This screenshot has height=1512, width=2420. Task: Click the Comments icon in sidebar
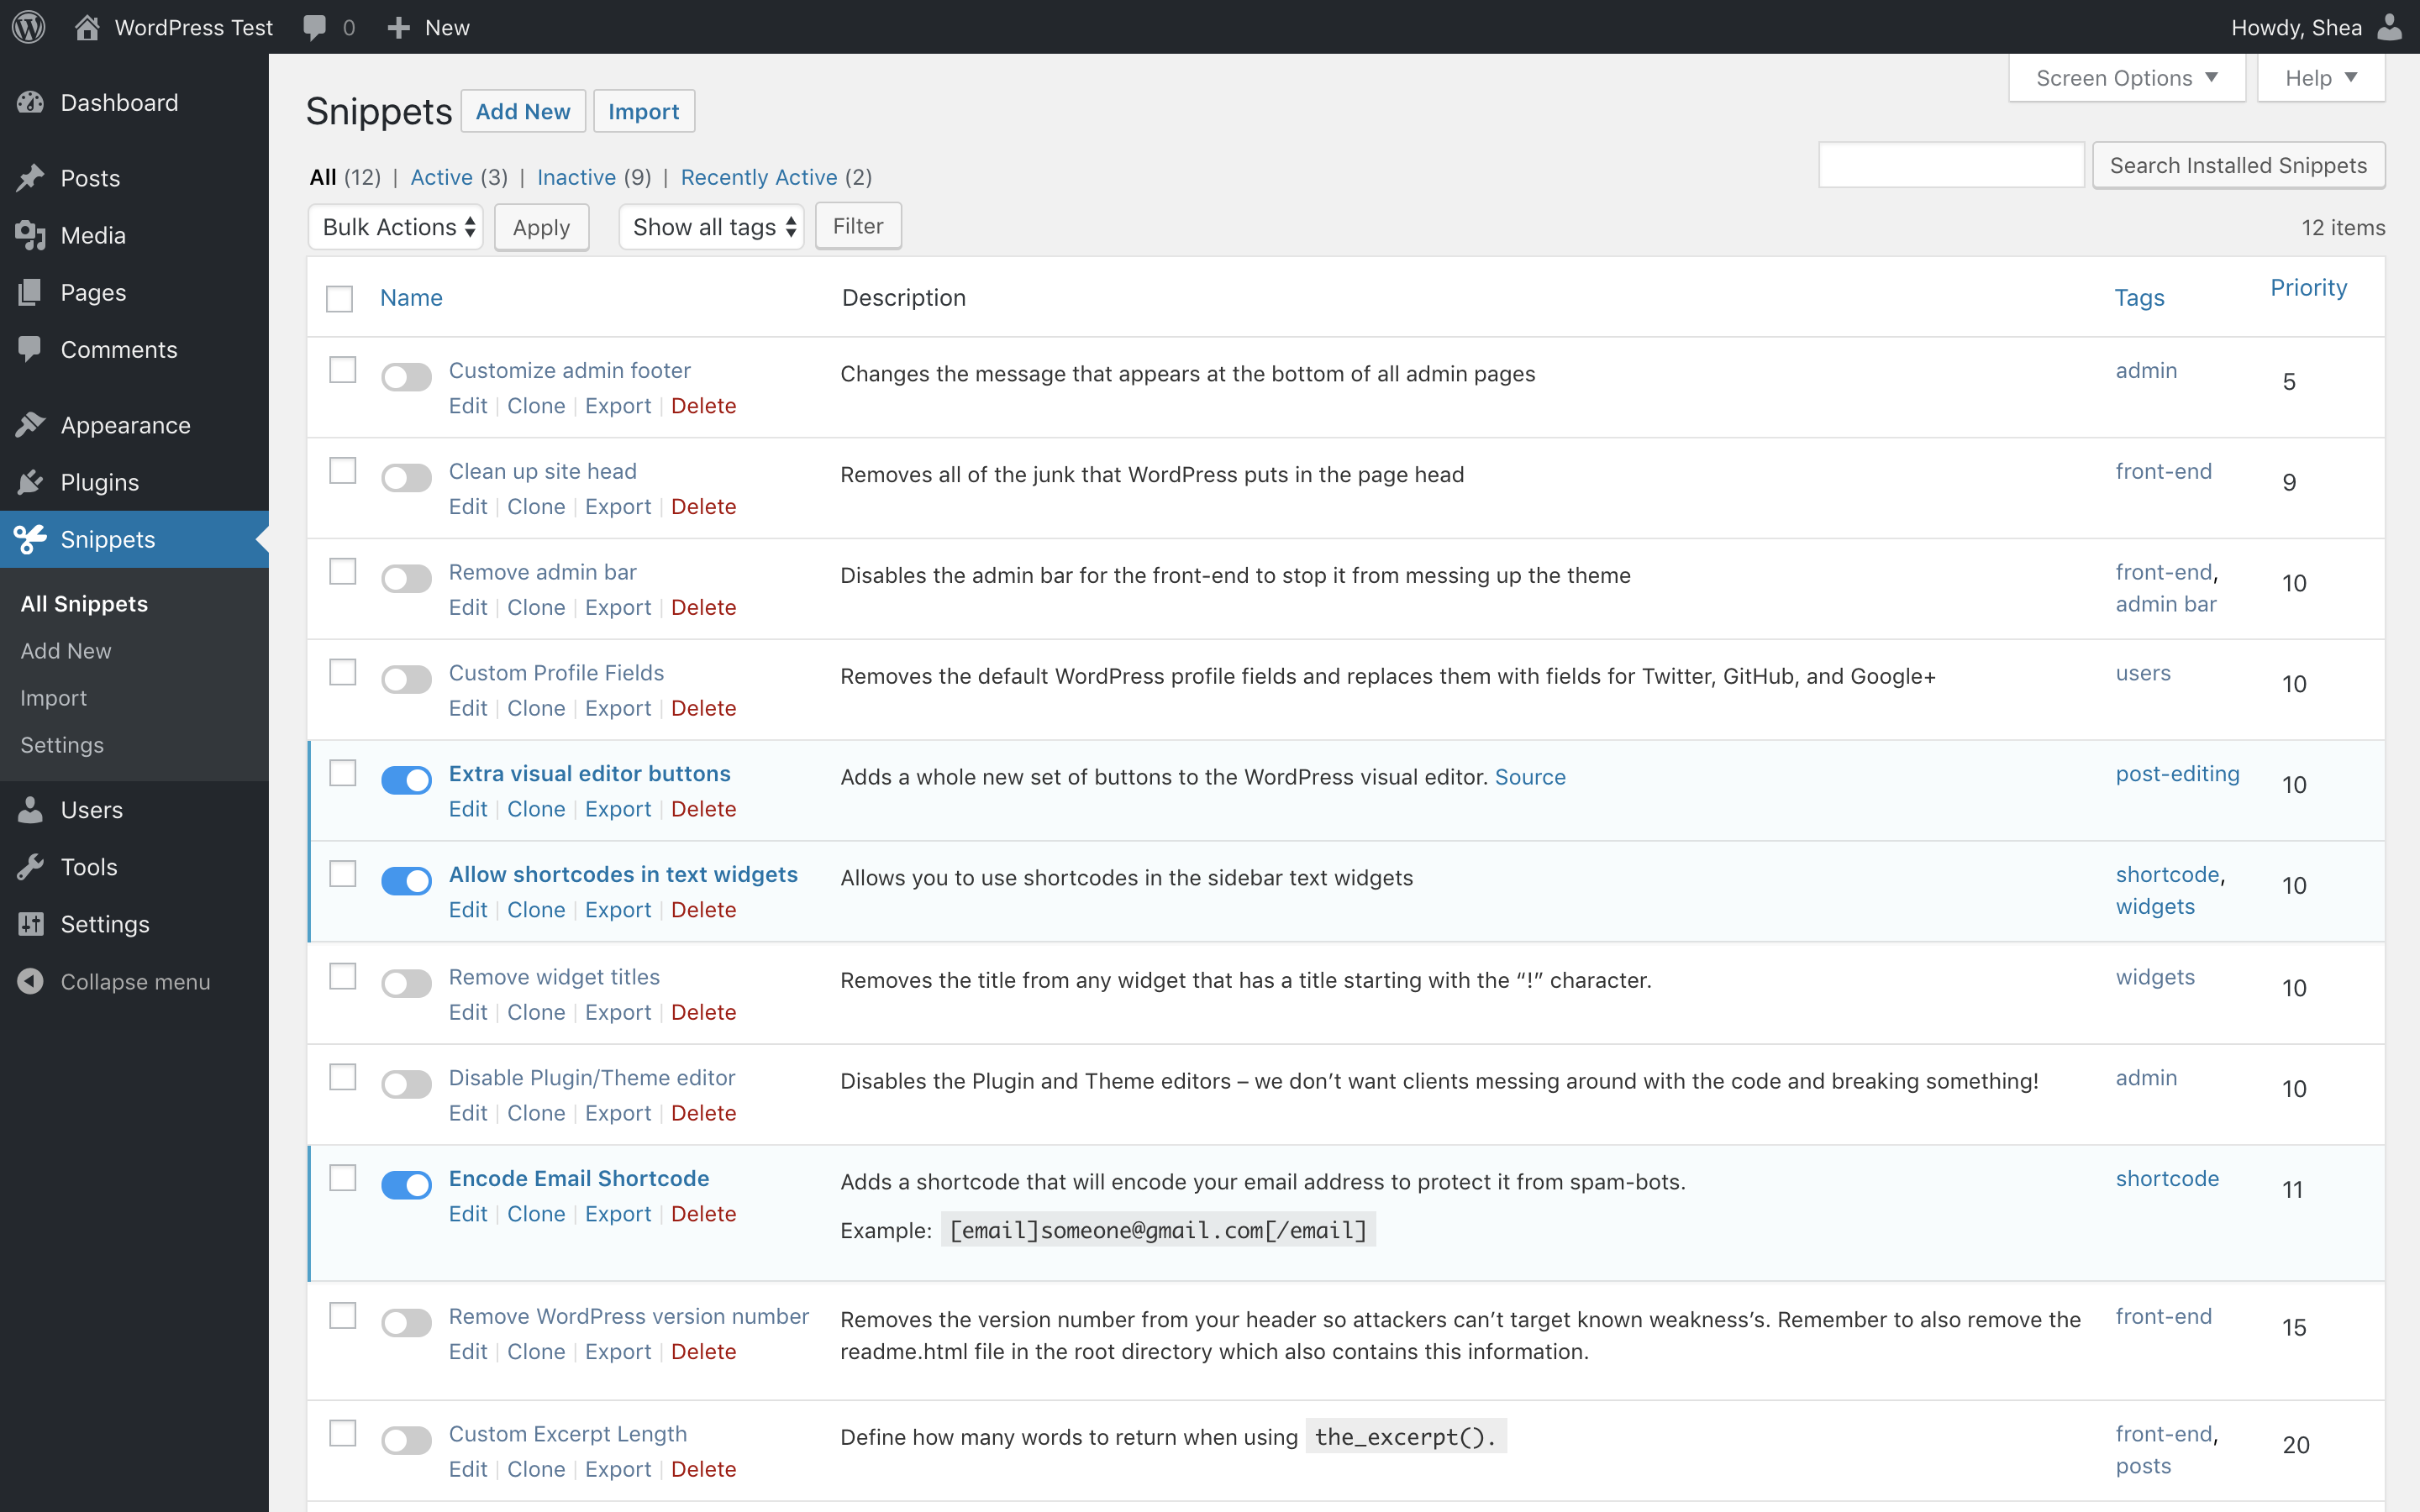click(31, 349)
